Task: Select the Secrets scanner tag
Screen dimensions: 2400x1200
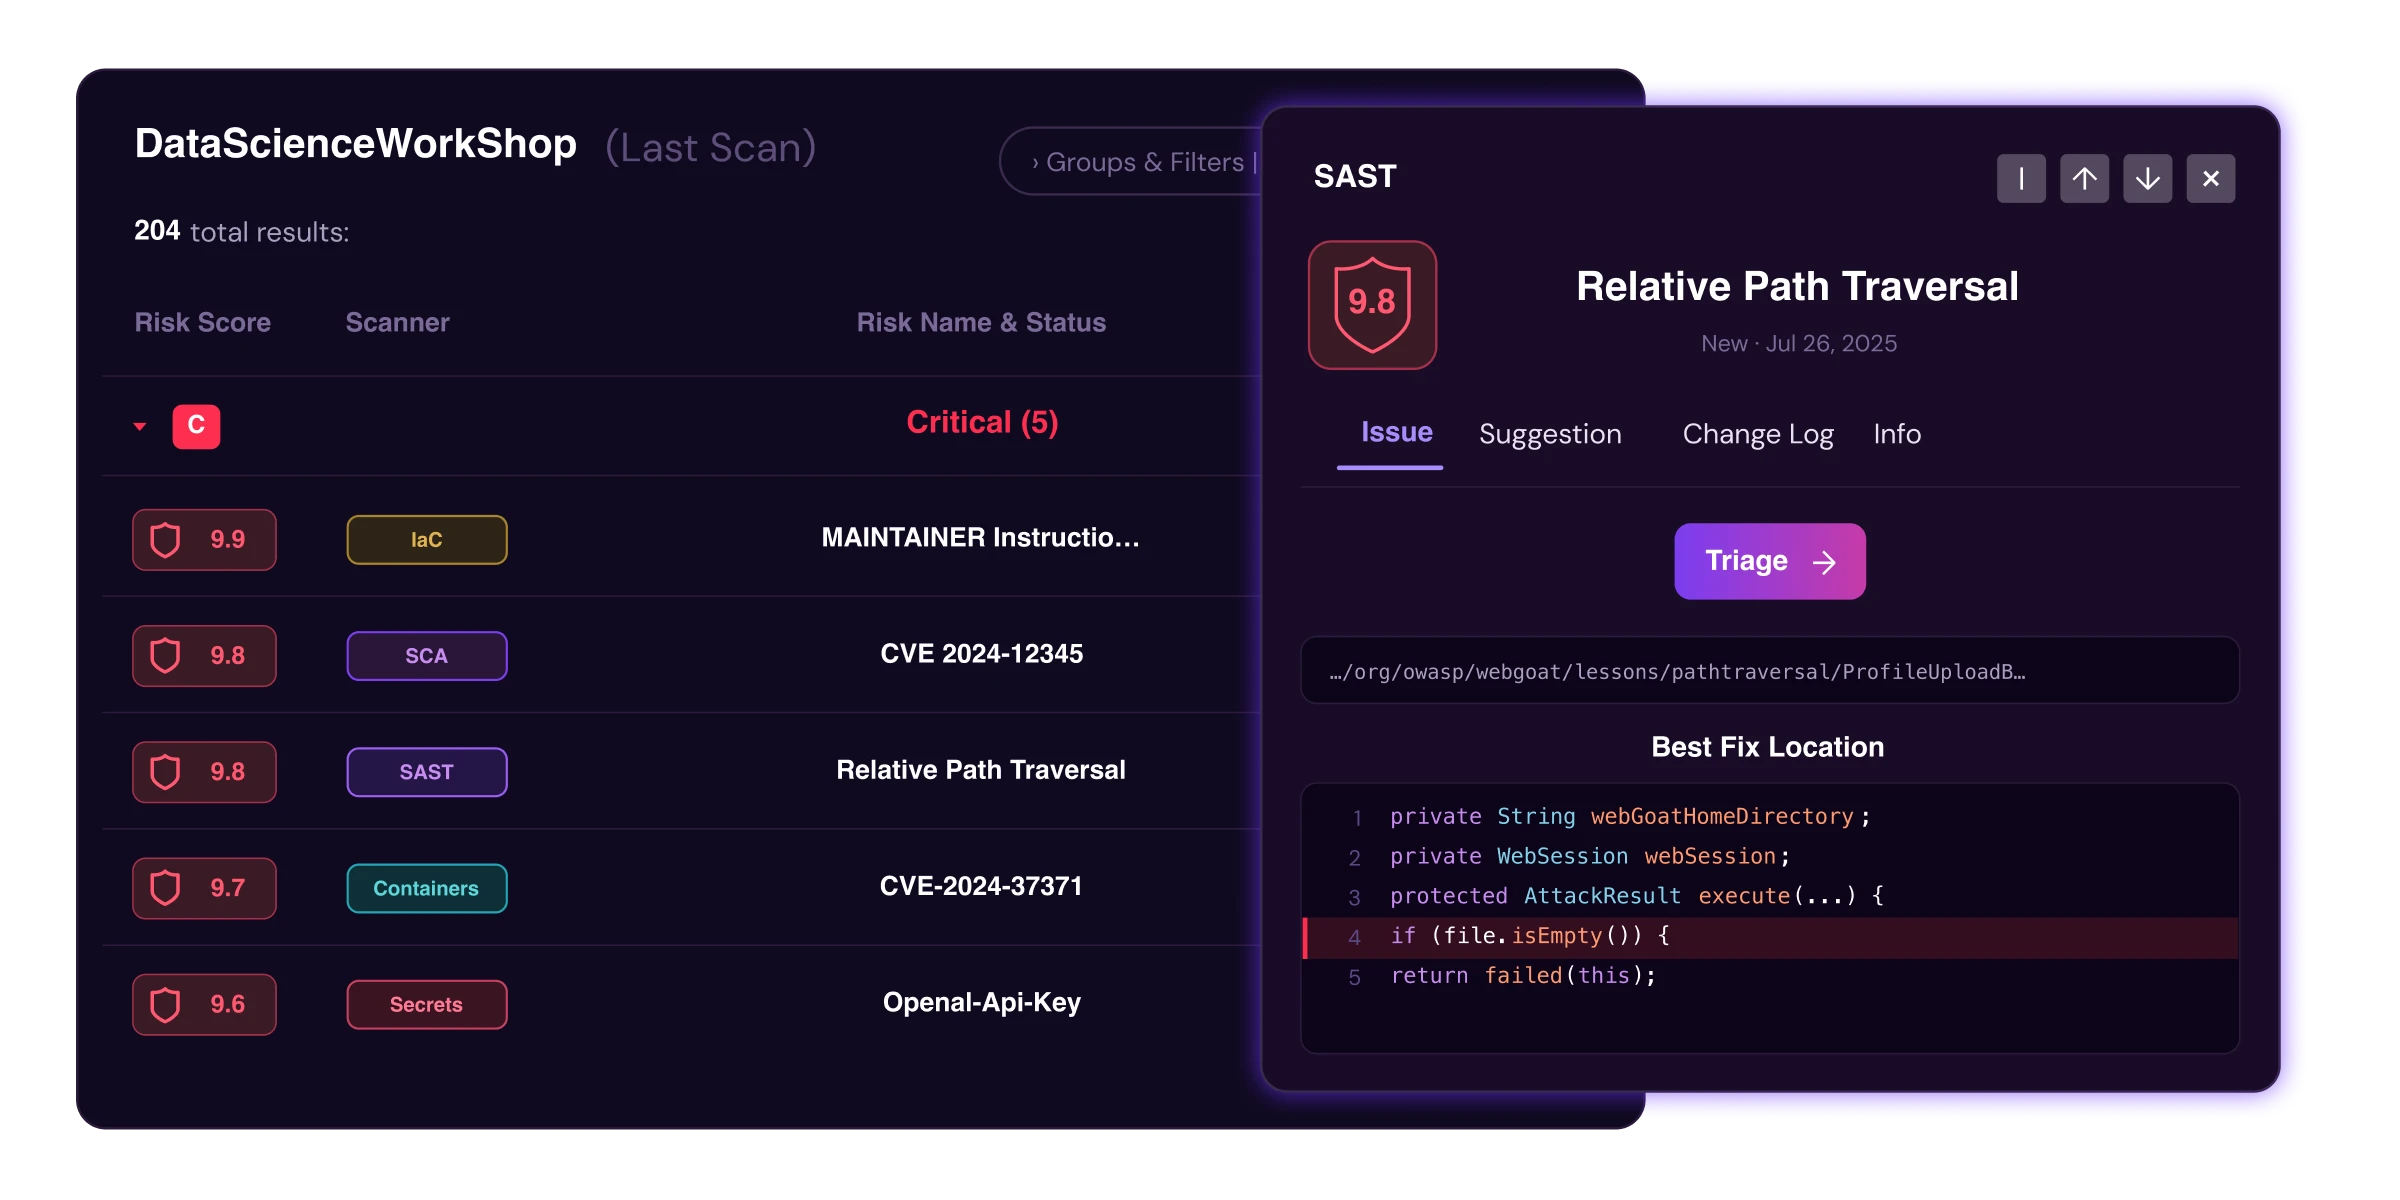Action: tap(427, 1004)
